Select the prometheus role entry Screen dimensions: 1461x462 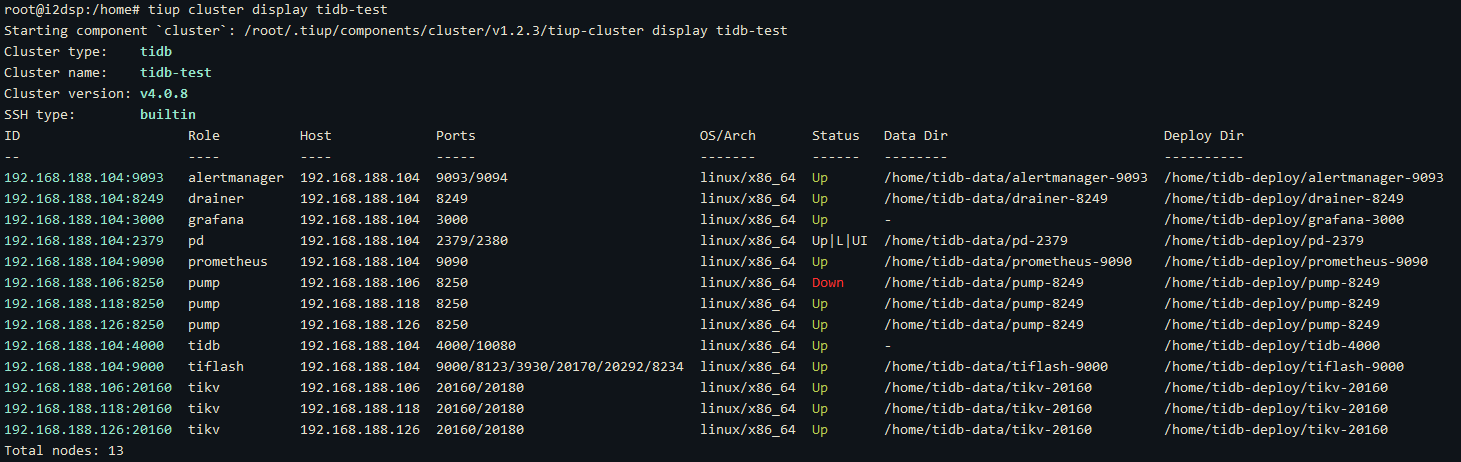point(228,262)
